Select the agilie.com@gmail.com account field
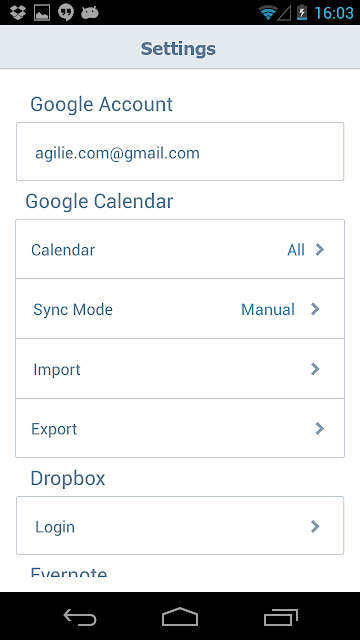 (x=180, y=151)
